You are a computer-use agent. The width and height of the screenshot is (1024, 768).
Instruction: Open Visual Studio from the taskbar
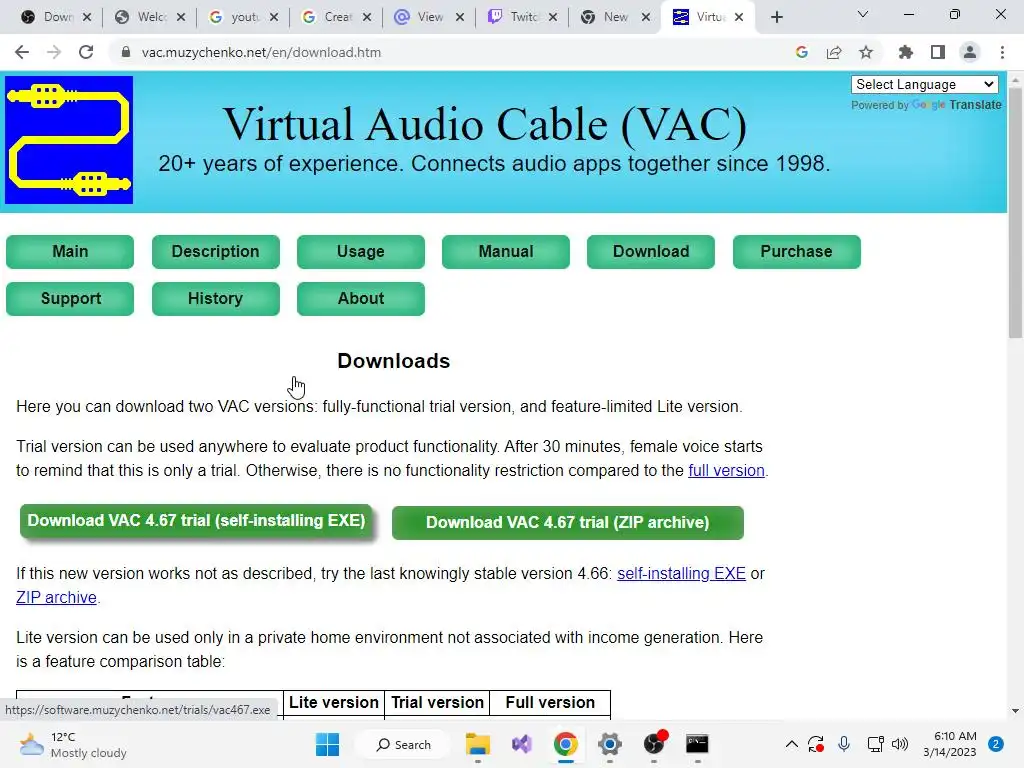[x=522, y=744]
